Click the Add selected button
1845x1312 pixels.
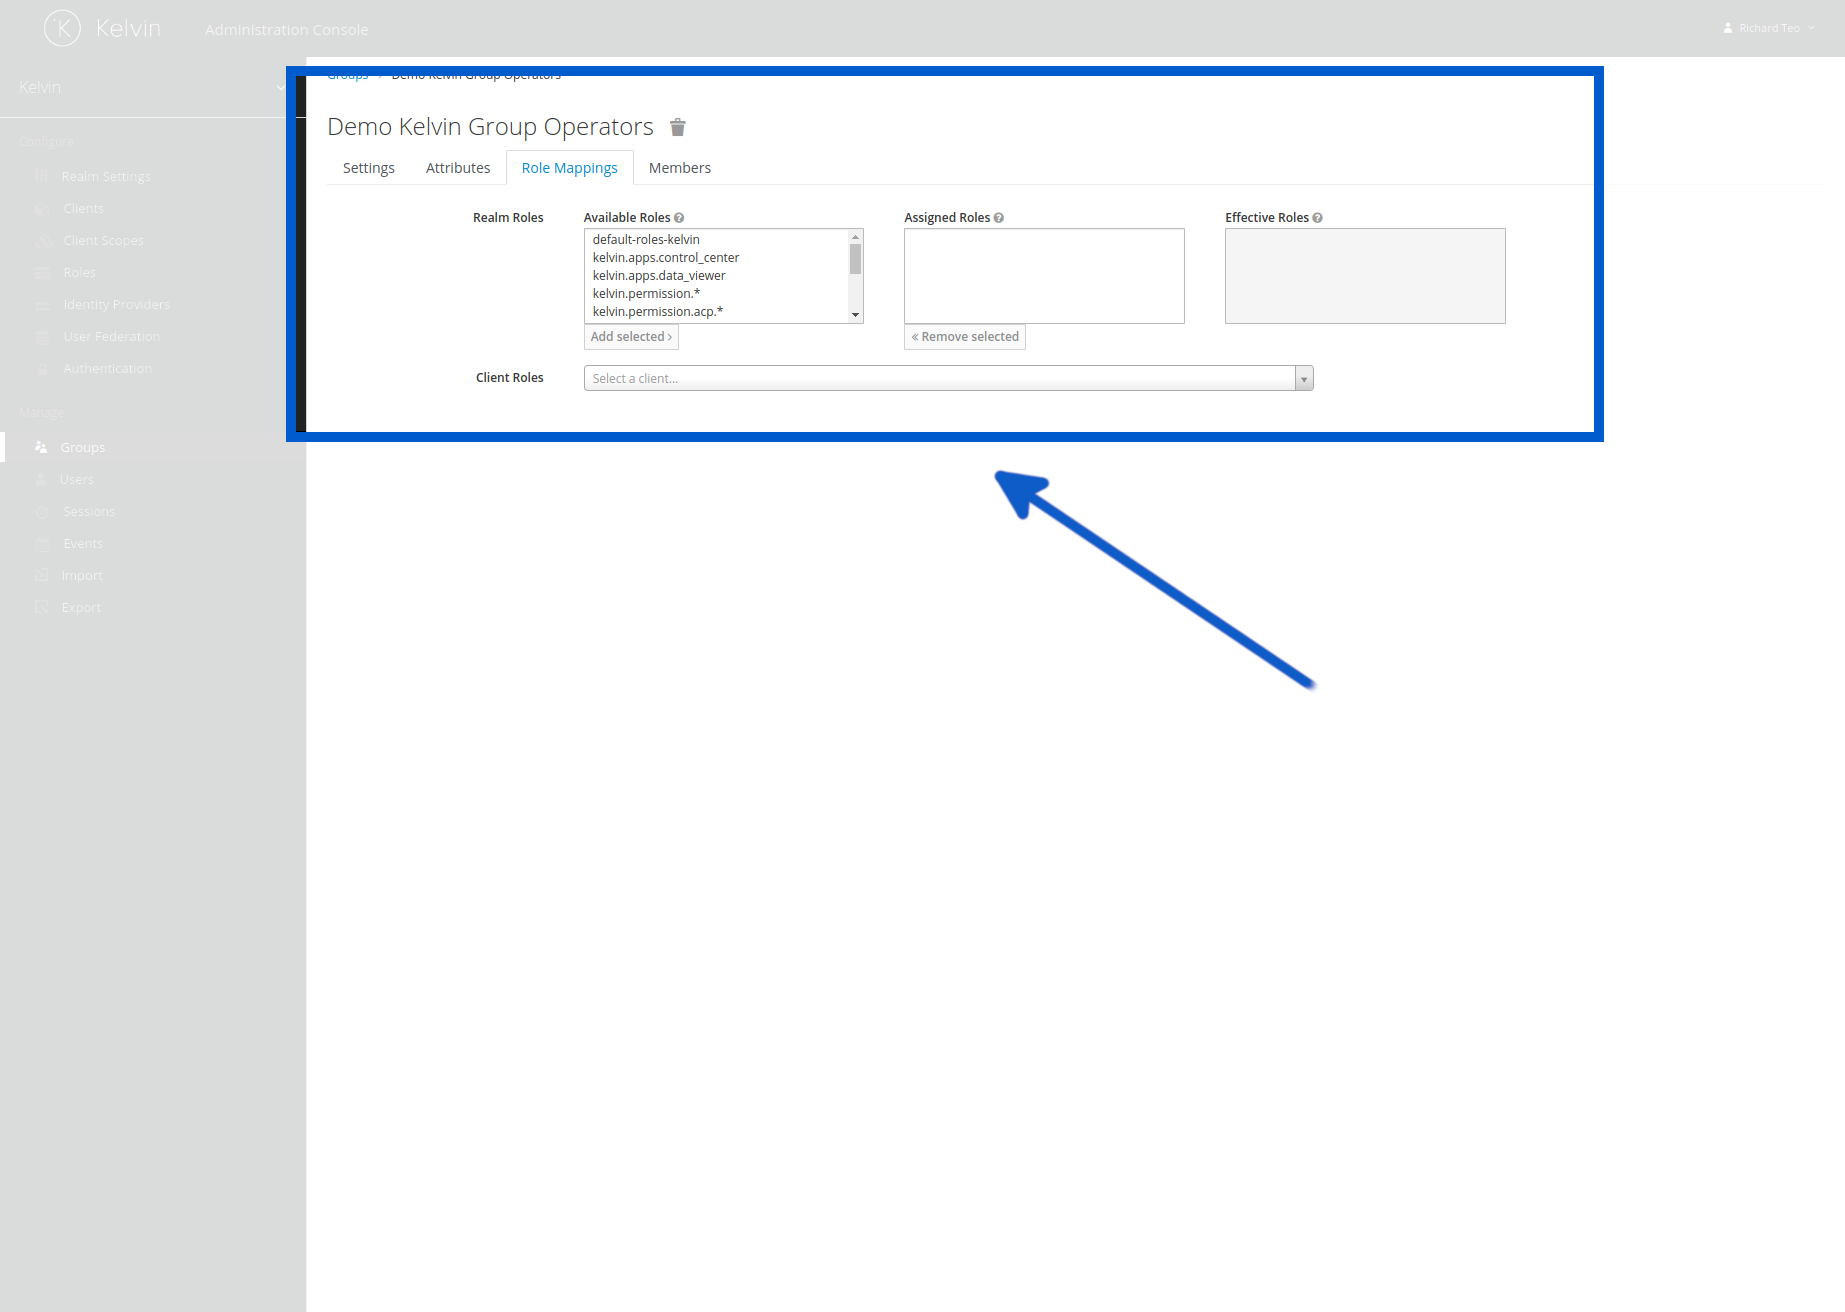pyautogui.click(x=631, y=337)
